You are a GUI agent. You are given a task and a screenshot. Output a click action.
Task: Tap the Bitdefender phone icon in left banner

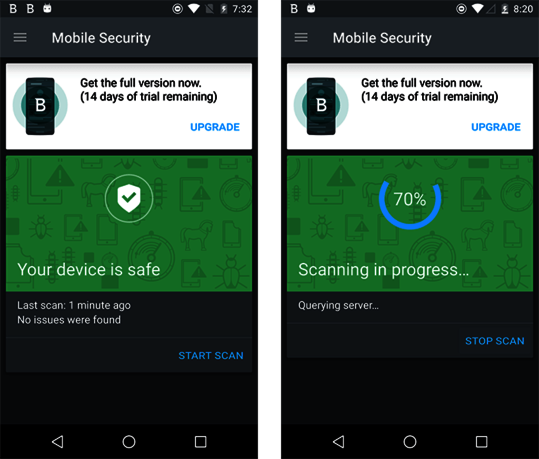click(x=40, y=106)
